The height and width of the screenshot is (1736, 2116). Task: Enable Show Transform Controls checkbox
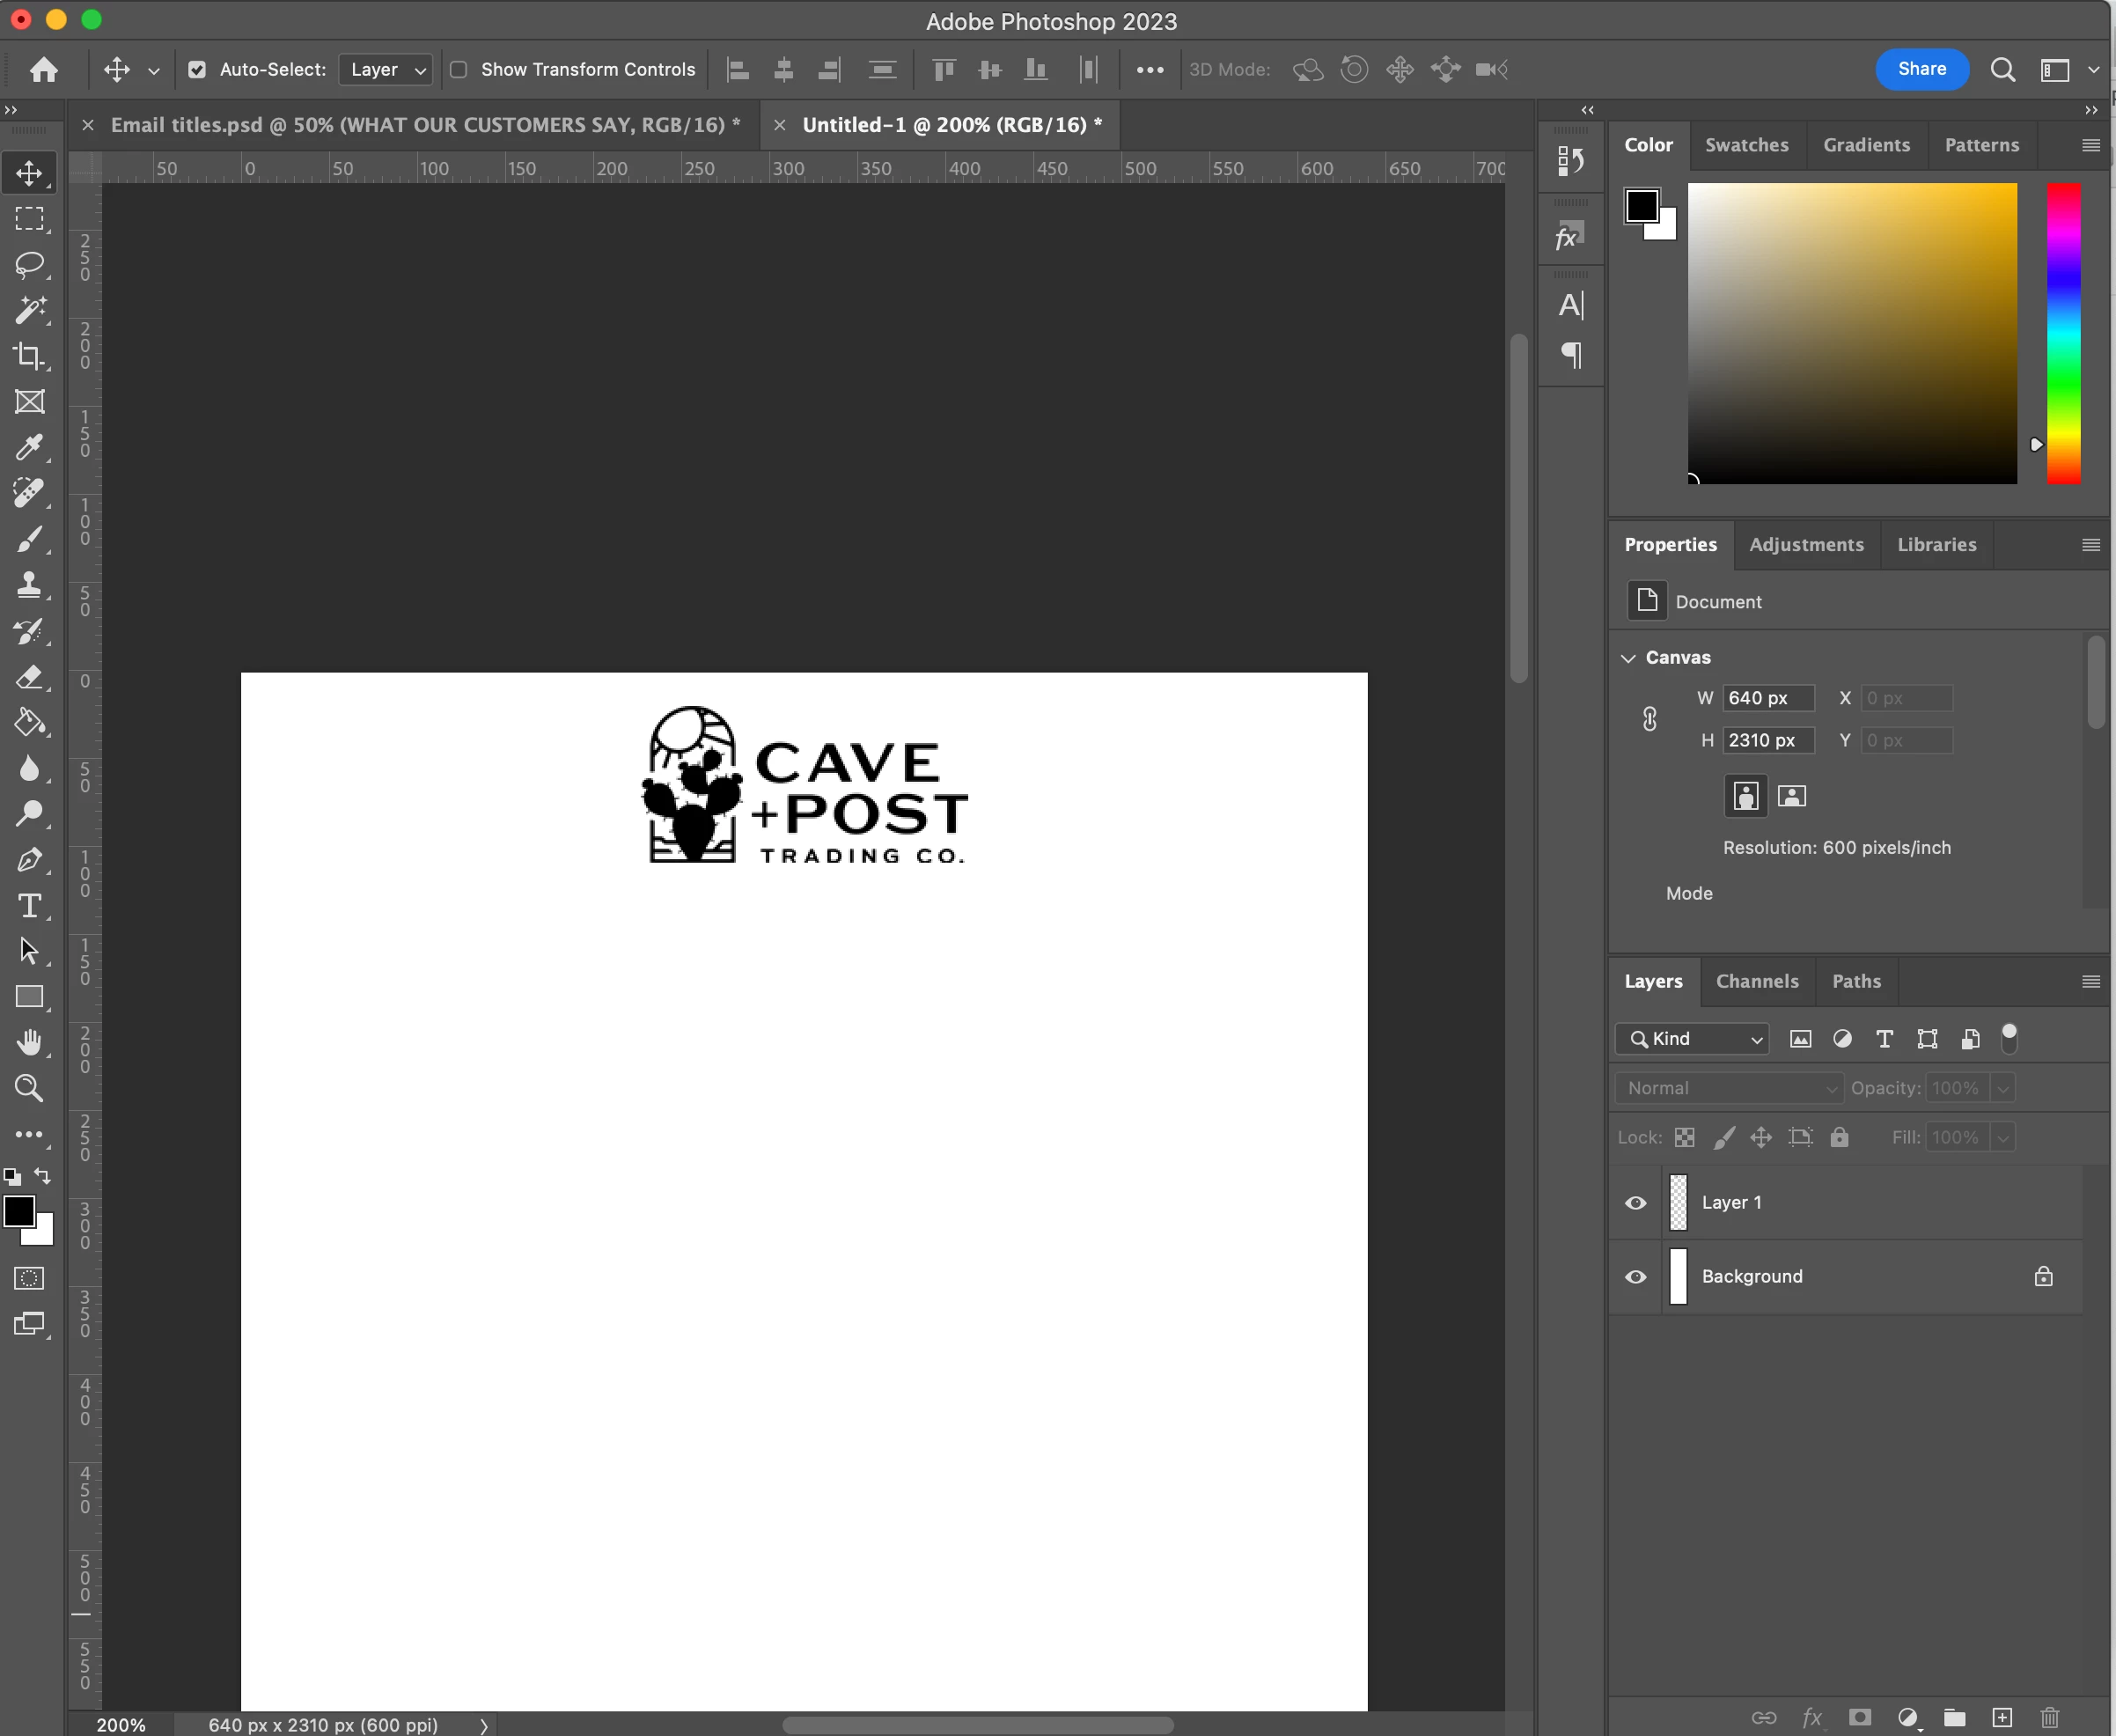point(459,70)
